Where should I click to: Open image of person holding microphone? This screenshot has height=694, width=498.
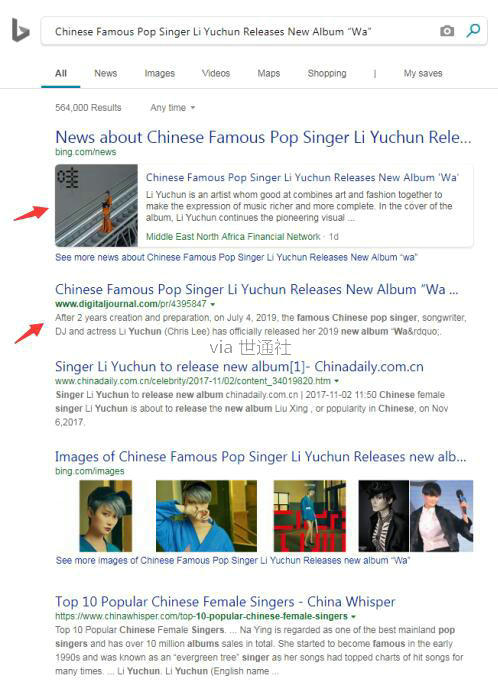442,516
